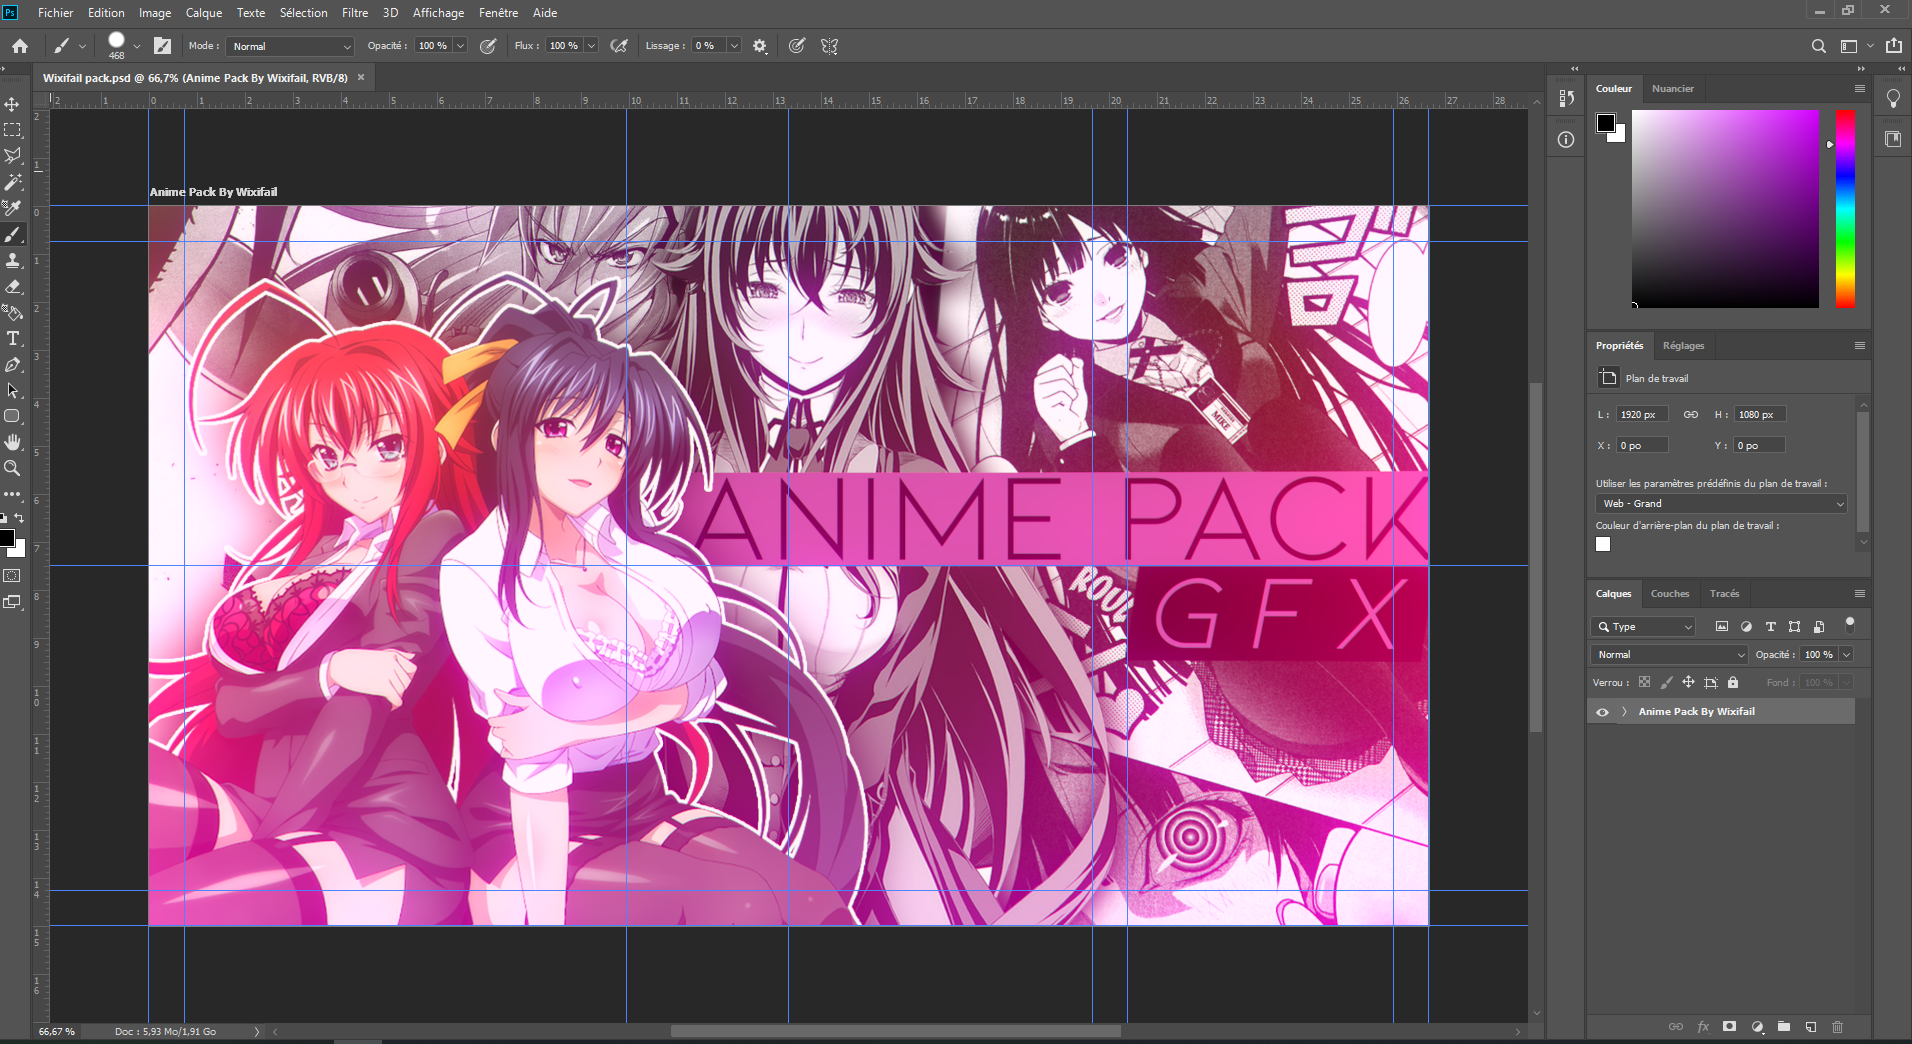1912x1044 pixels.
Task: Create a new layer group folder
Action: point(1784,1027)
